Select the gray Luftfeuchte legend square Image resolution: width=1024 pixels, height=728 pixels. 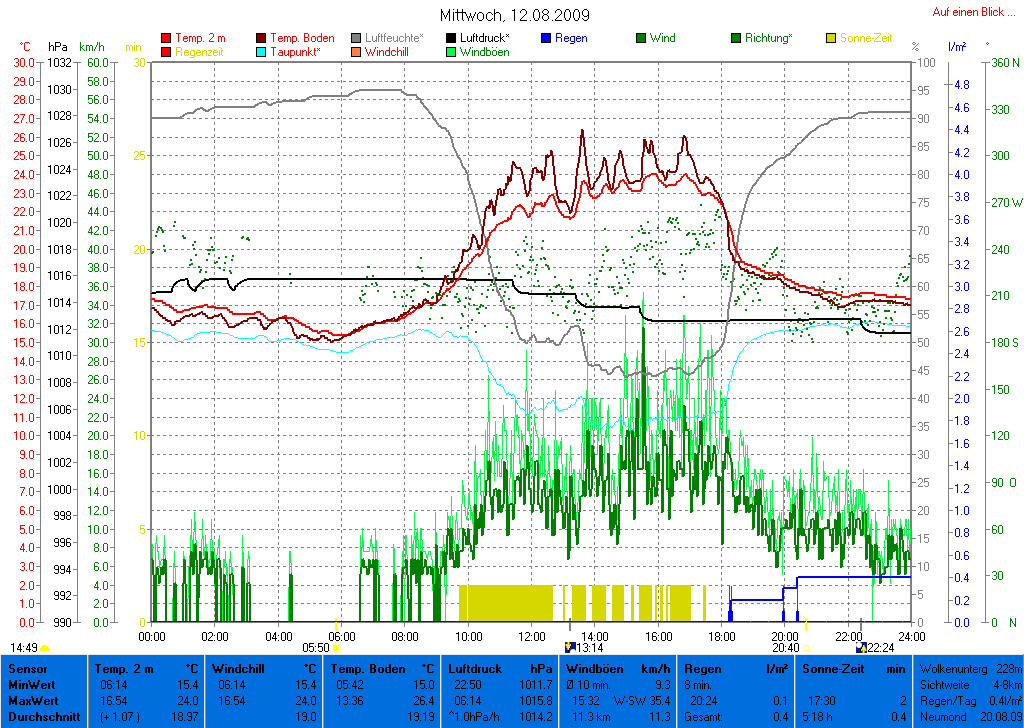357,39
